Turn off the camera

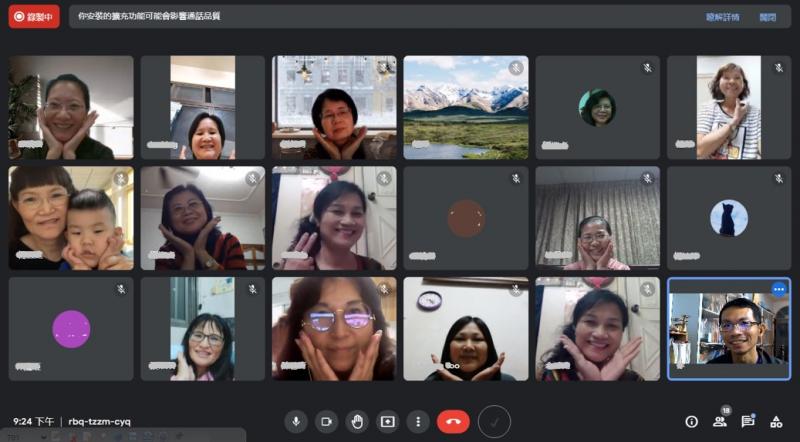coord(326,422)
